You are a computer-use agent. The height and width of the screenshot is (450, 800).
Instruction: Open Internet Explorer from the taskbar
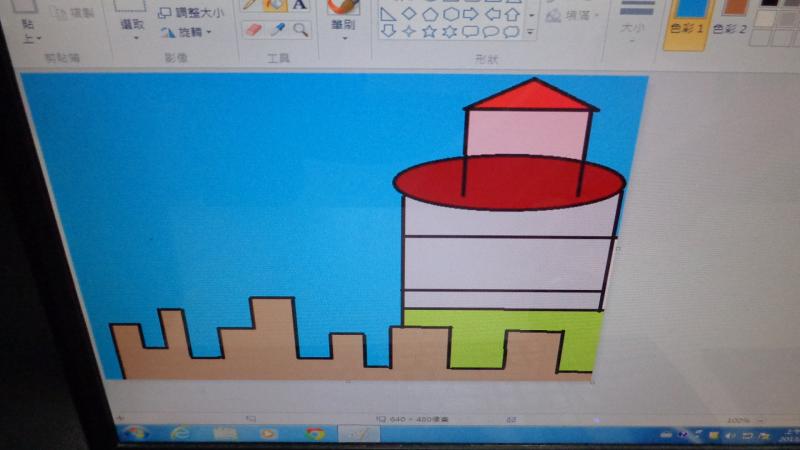[x=180, y=434]
